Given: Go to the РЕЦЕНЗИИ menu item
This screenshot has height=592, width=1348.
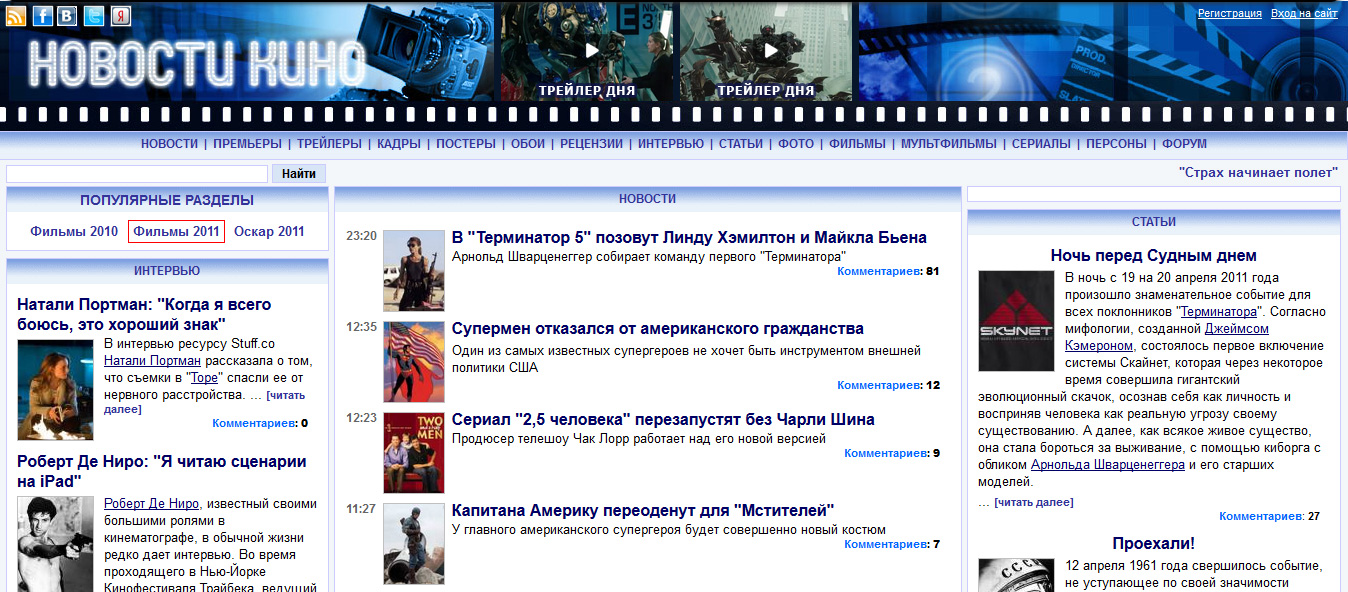Looking at the screenshot, I should [x=591, y=144].
